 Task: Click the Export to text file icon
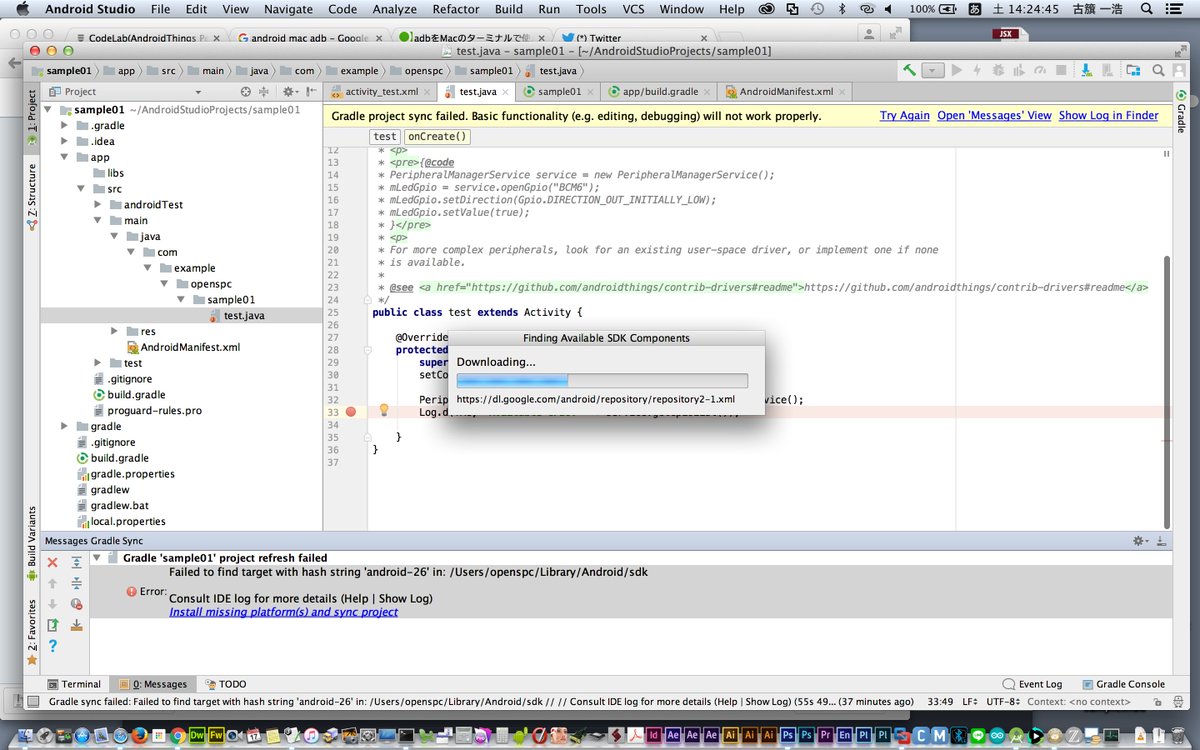(x=53, y=625)
